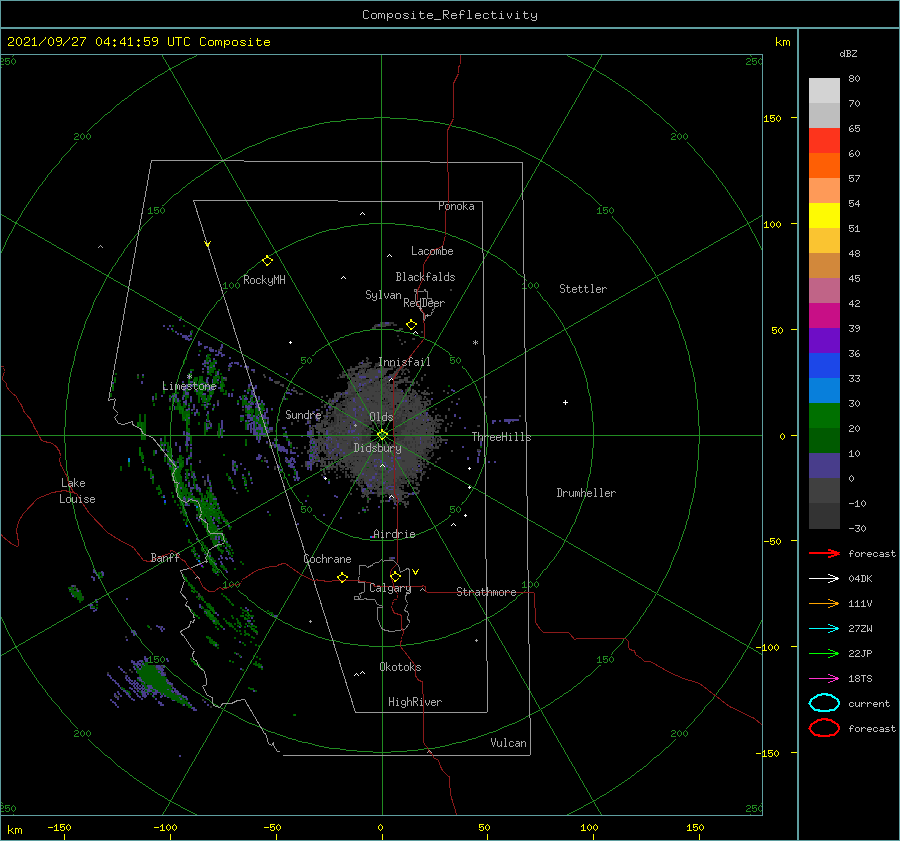
Task: Click the yellow radar site marker near Didsbury
Action: [382, 435]
